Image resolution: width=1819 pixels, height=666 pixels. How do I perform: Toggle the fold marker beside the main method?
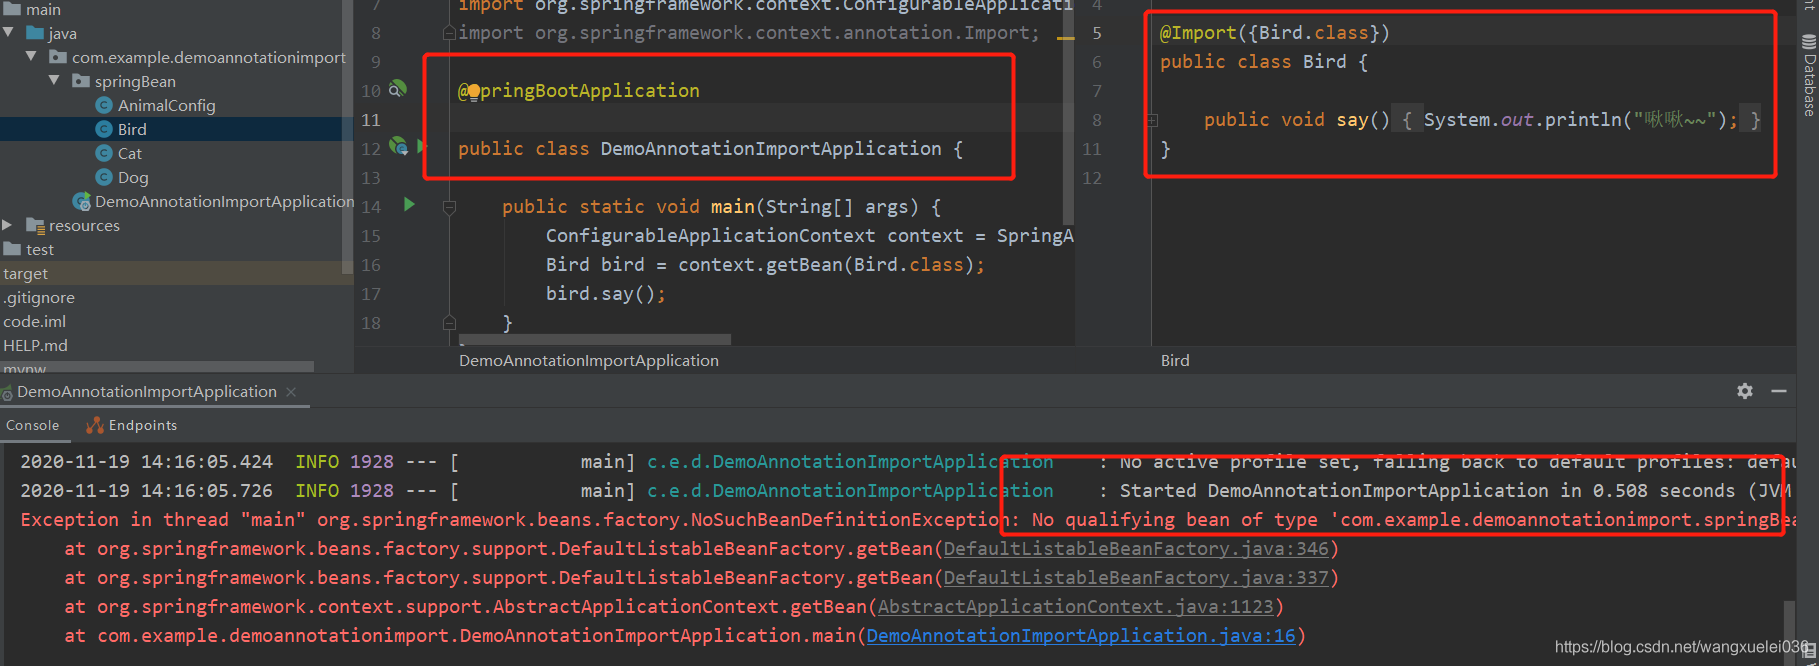(449, 207)
